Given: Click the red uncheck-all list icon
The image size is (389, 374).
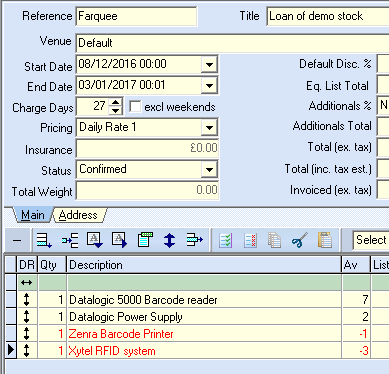Looking at the screenshot, I should pyautogui.click(x=250, y=240).
